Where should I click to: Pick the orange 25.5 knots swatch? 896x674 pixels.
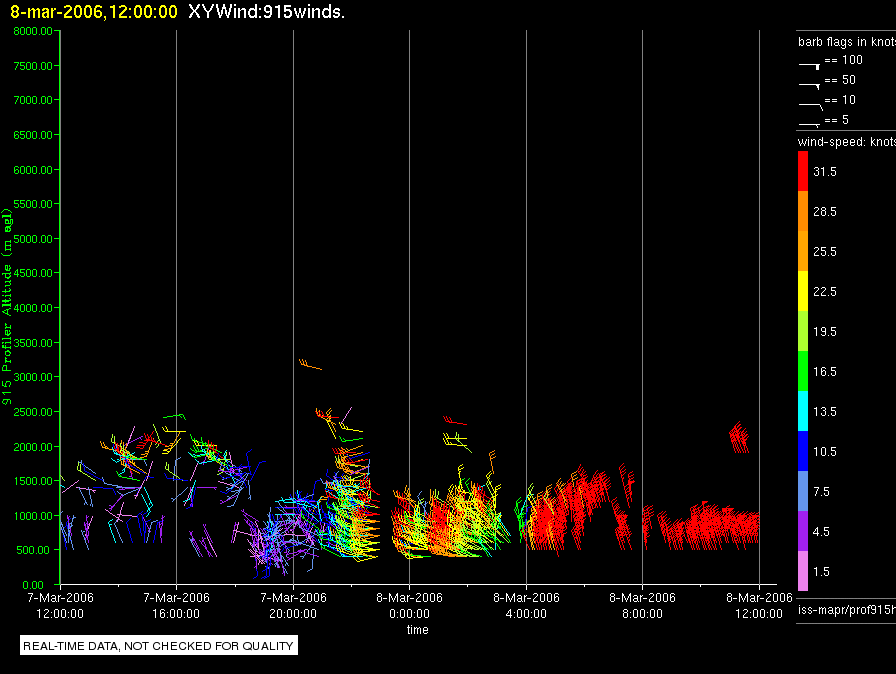pos(803,251)
